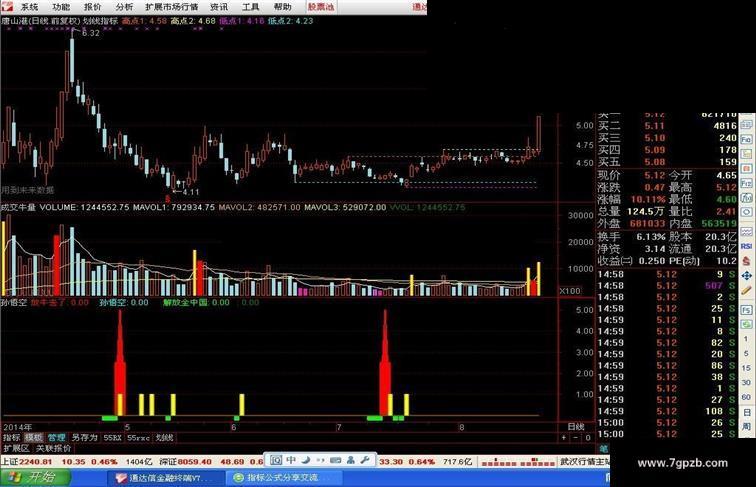Open the 资讯 menu
This screenshot has height=487, width=756.
click(219, 7)
